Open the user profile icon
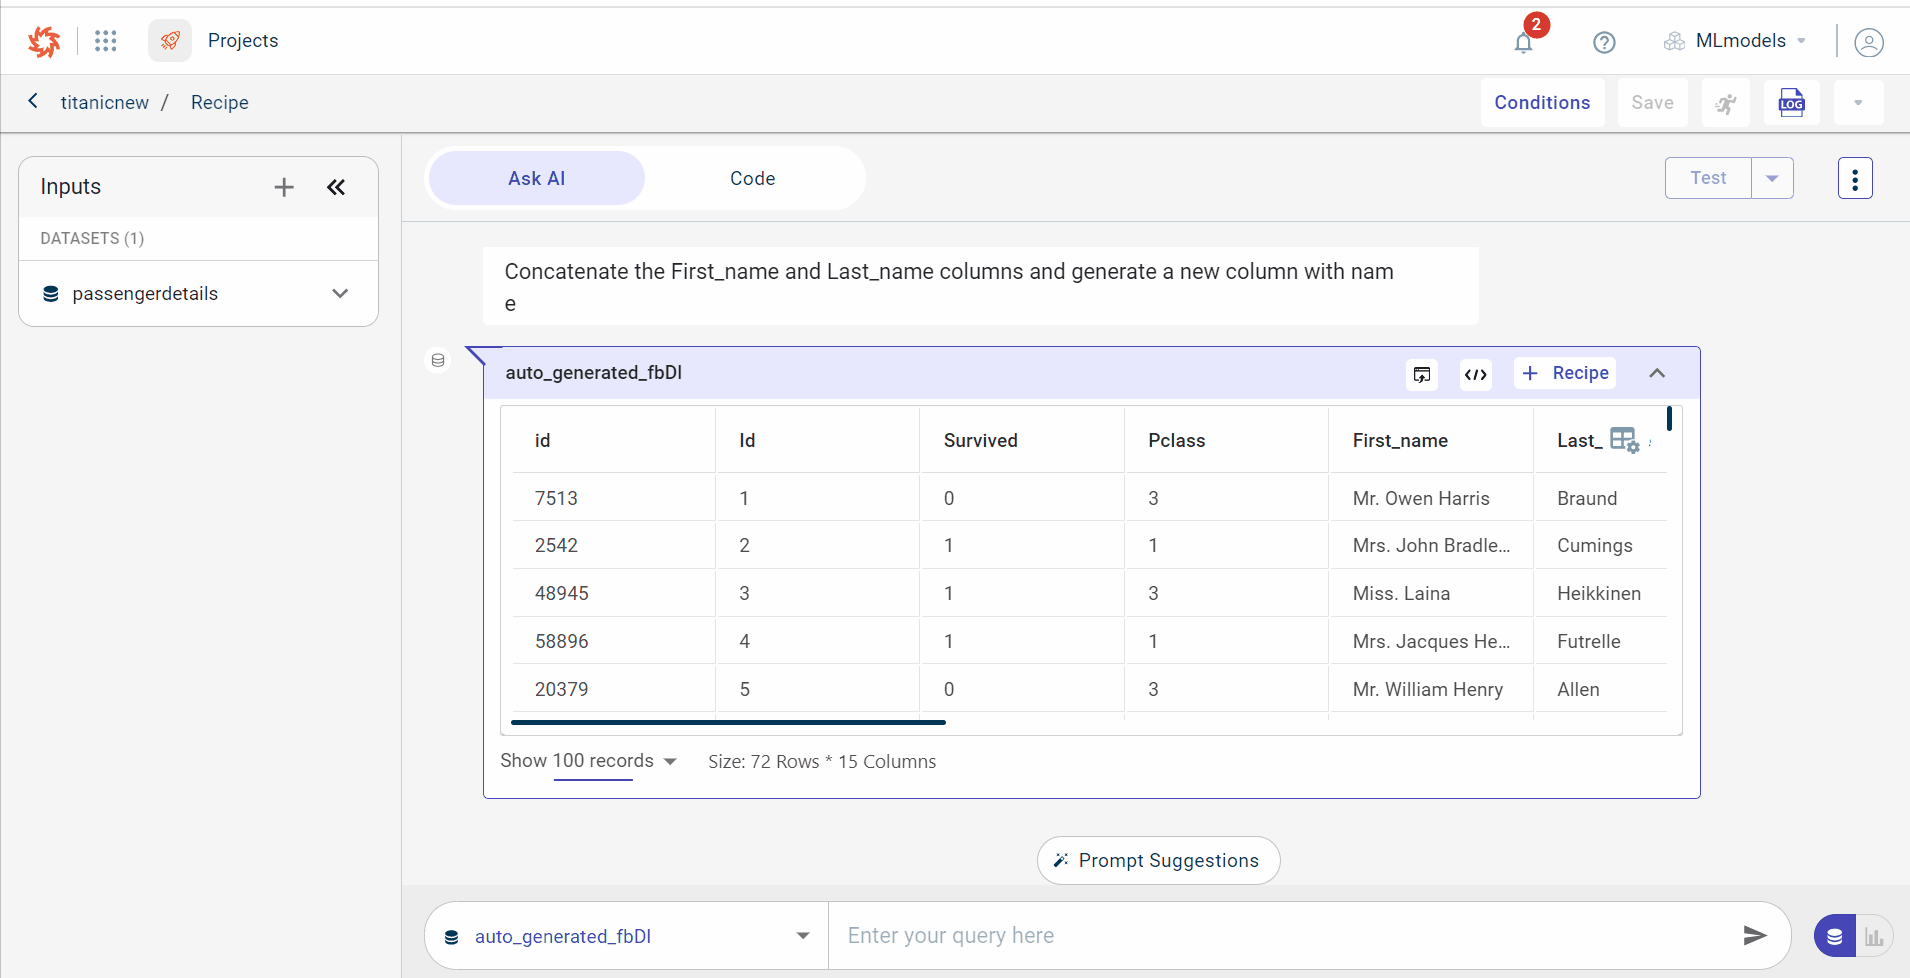The height and width of the screenshot is (978, 1910). [x=1868, y=42]
